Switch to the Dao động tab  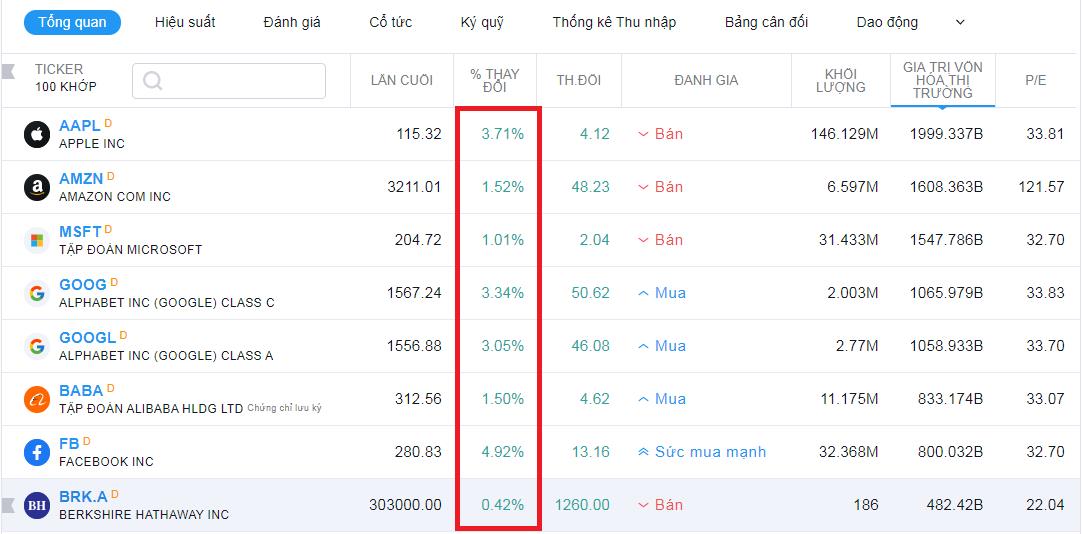887,22
